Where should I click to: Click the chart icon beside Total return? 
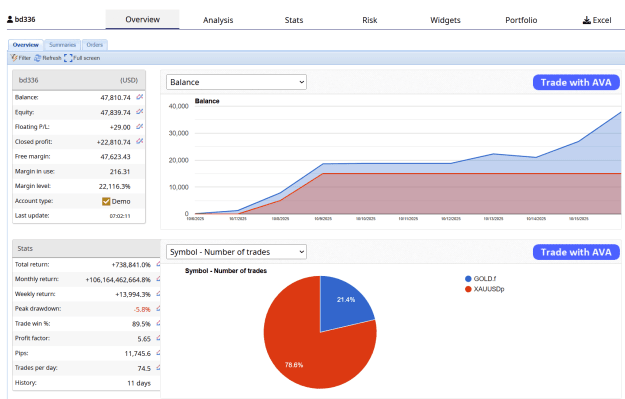158,264
